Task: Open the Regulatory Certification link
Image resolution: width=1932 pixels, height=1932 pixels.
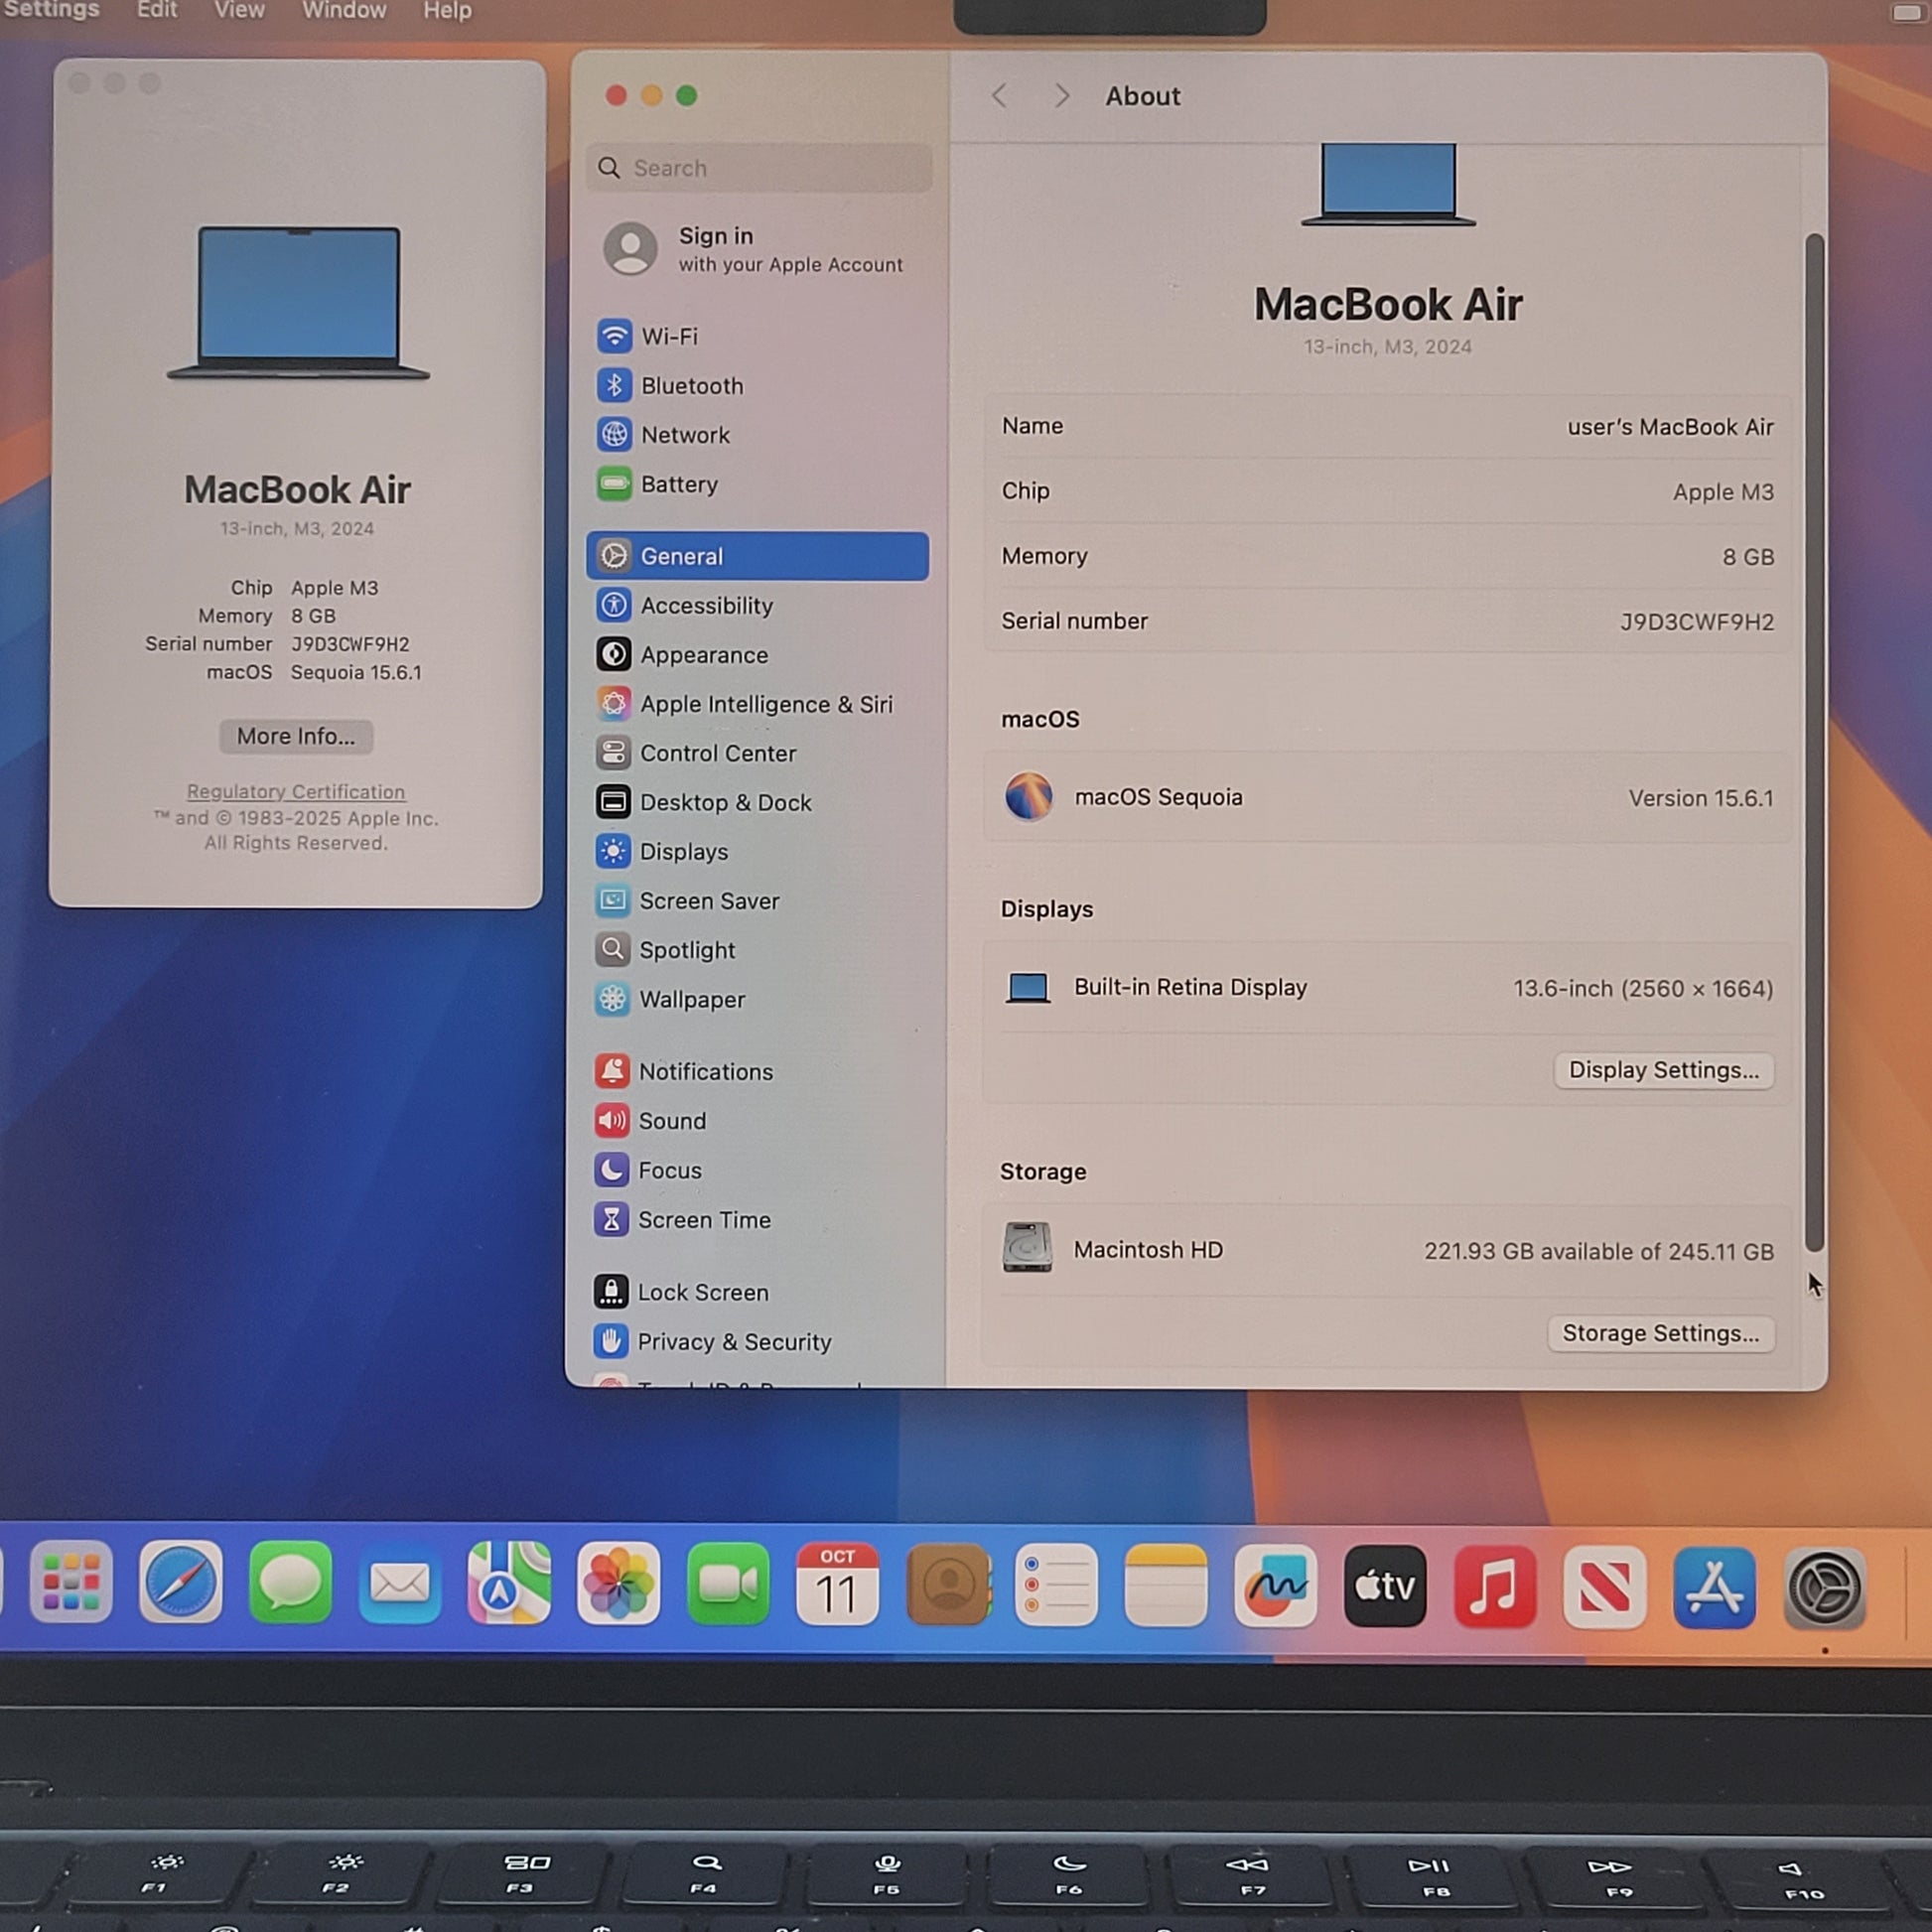Action: pos(295,791)
